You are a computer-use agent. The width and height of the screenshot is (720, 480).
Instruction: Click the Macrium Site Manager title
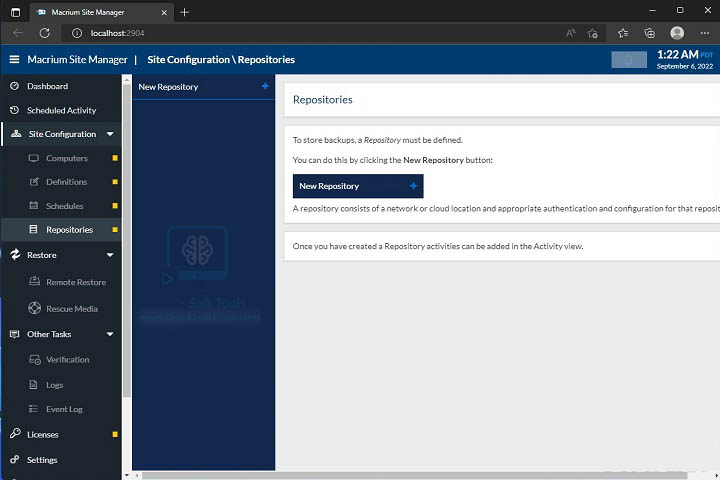pyautogui.click(x=77, y=59)
